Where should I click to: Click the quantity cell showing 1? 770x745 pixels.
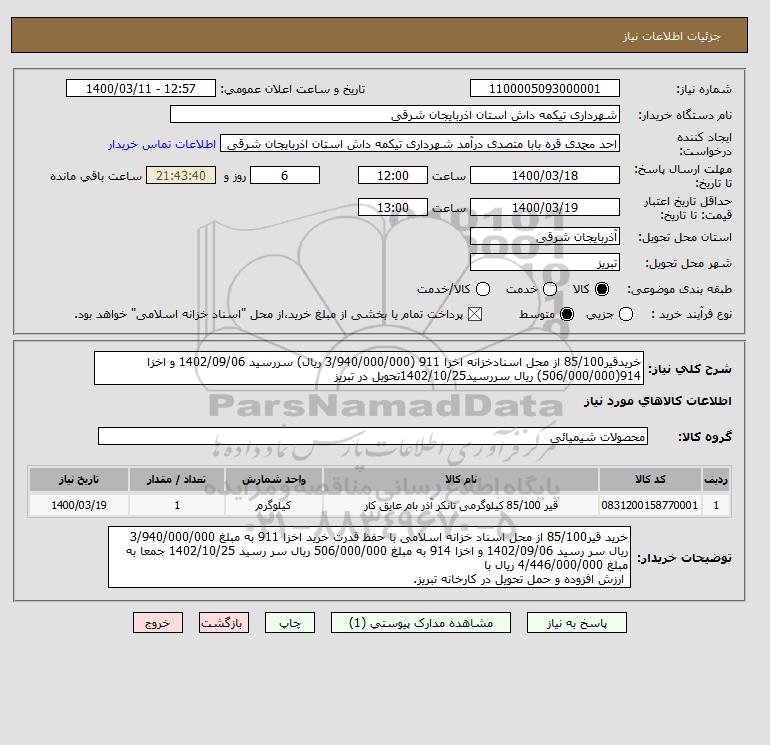tap(177, 505)
